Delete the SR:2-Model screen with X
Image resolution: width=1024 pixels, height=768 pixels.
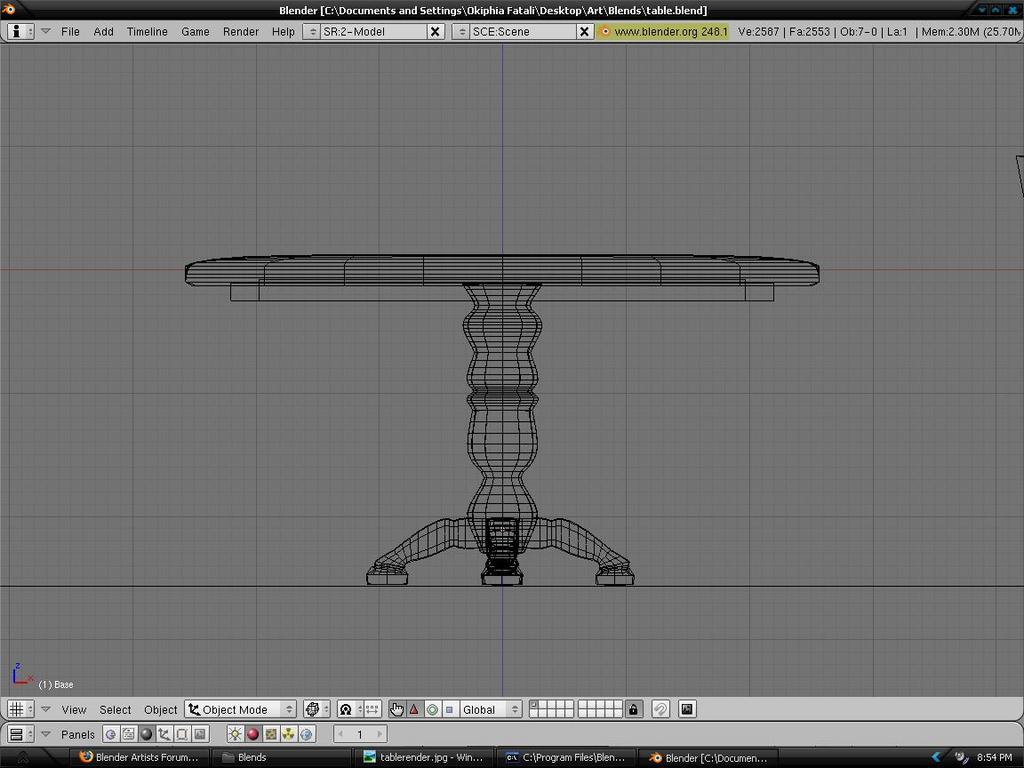point(436,31)
